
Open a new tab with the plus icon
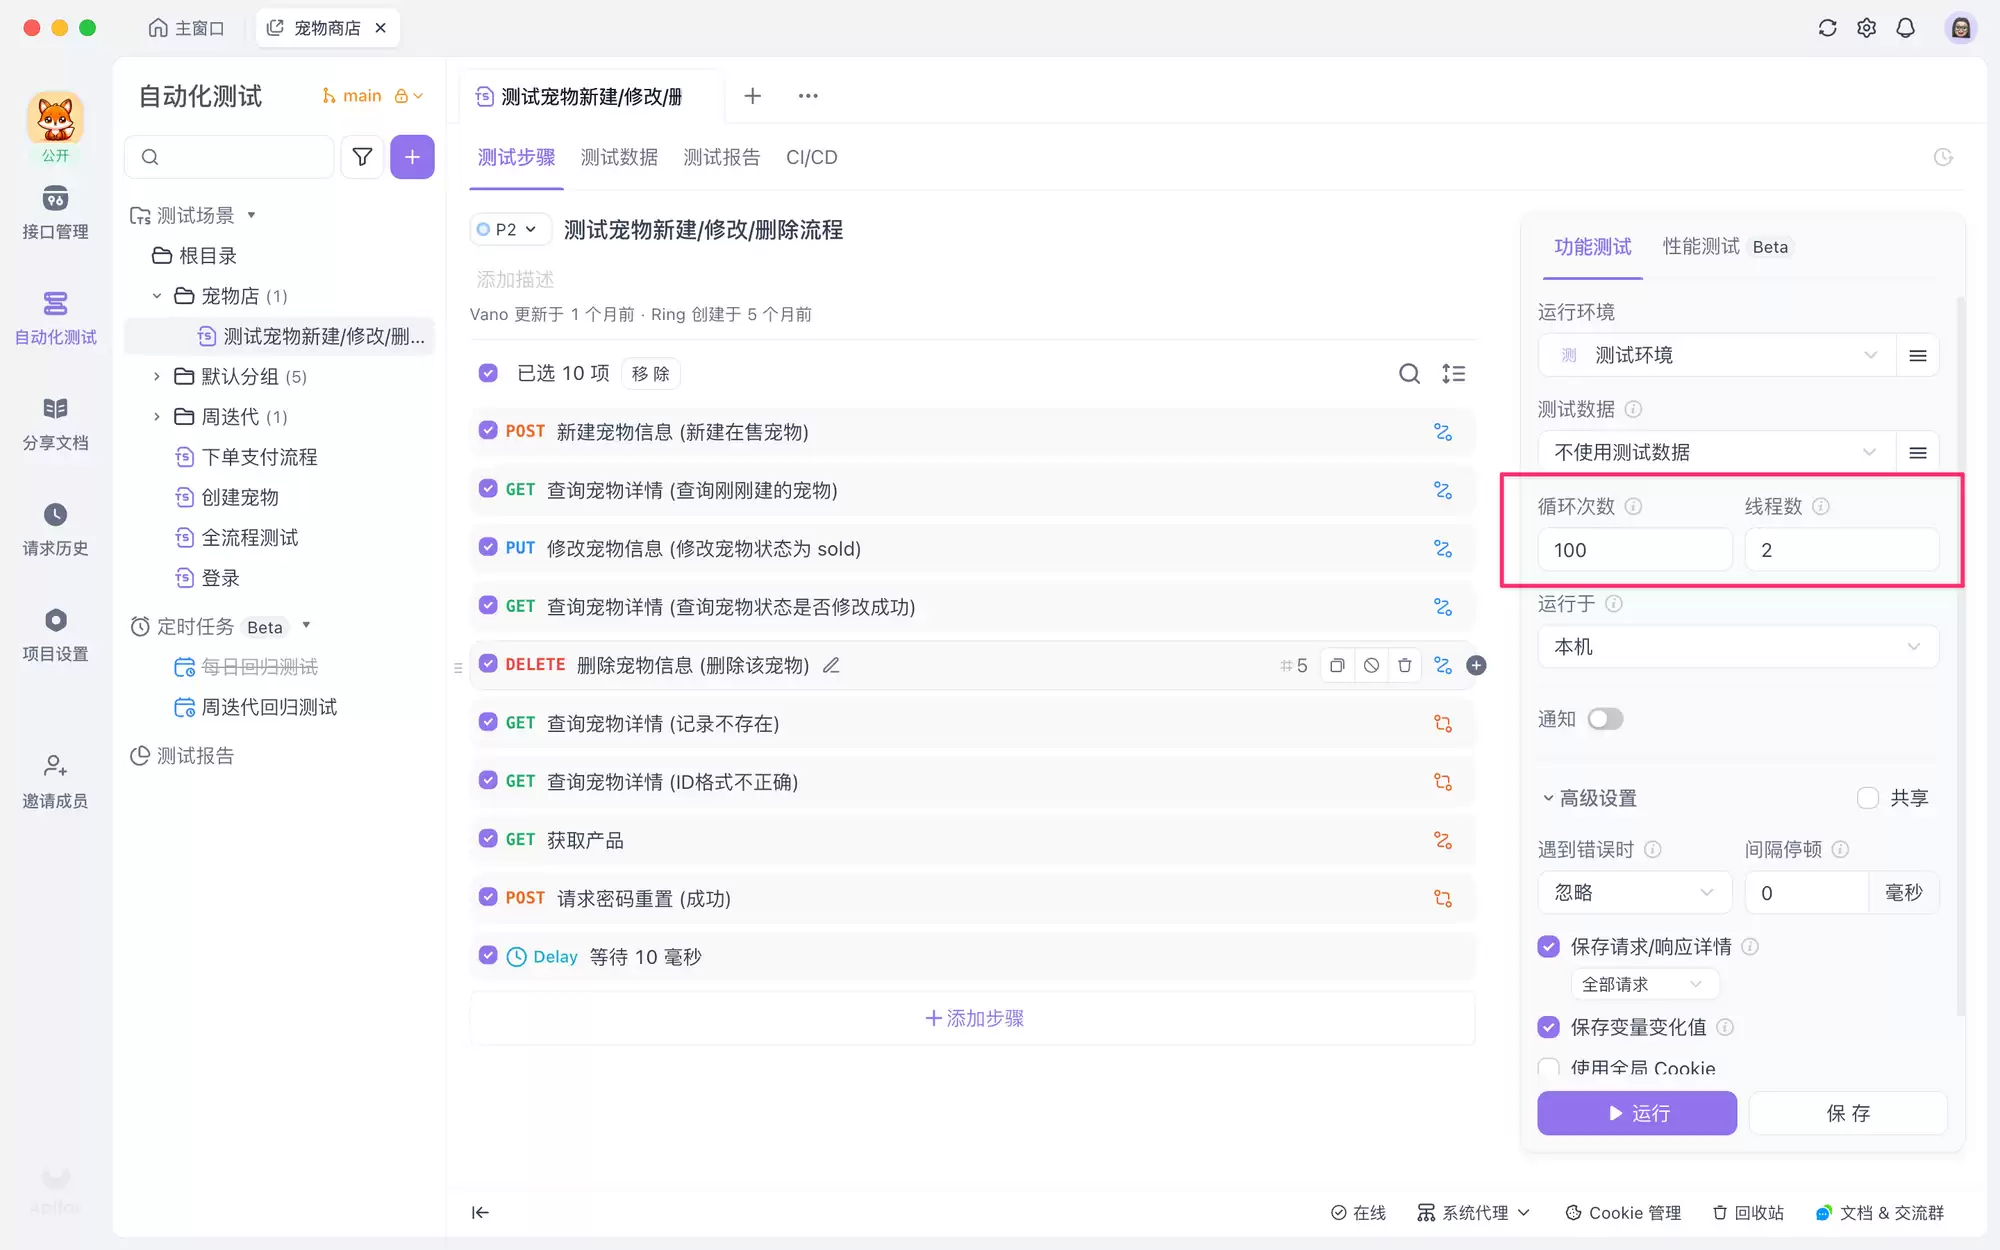pos(753,96)
